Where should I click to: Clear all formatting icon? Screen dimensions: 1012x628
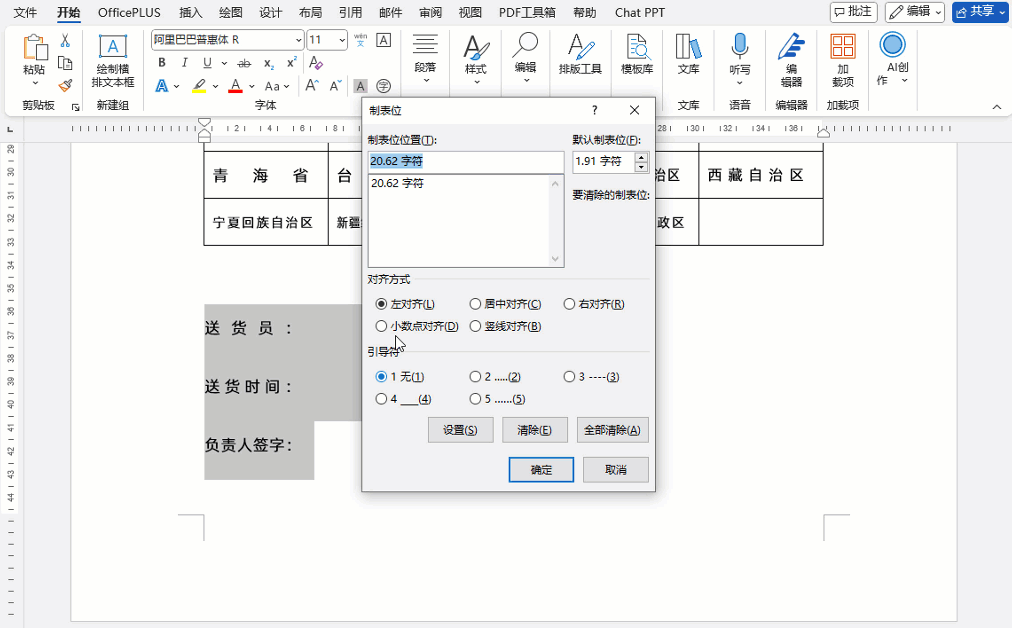pos(316,63)
